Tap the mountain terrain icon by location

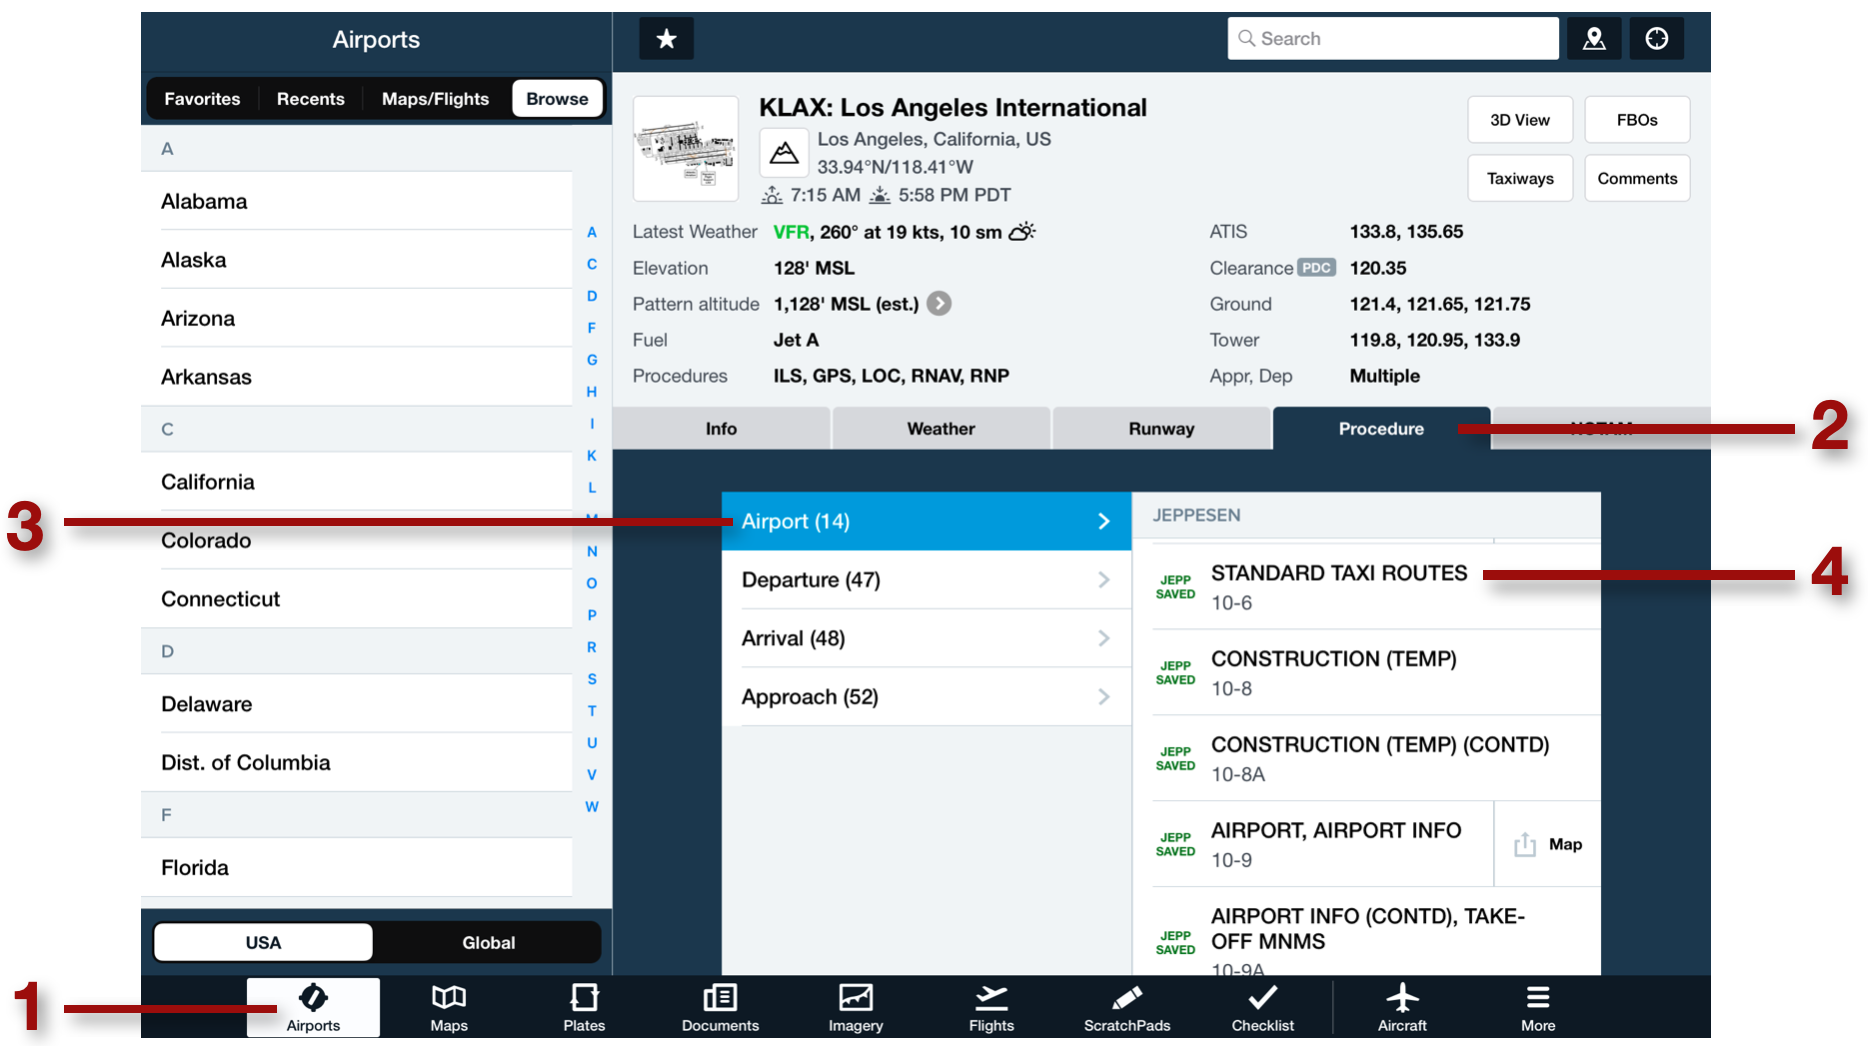point(784,153)
